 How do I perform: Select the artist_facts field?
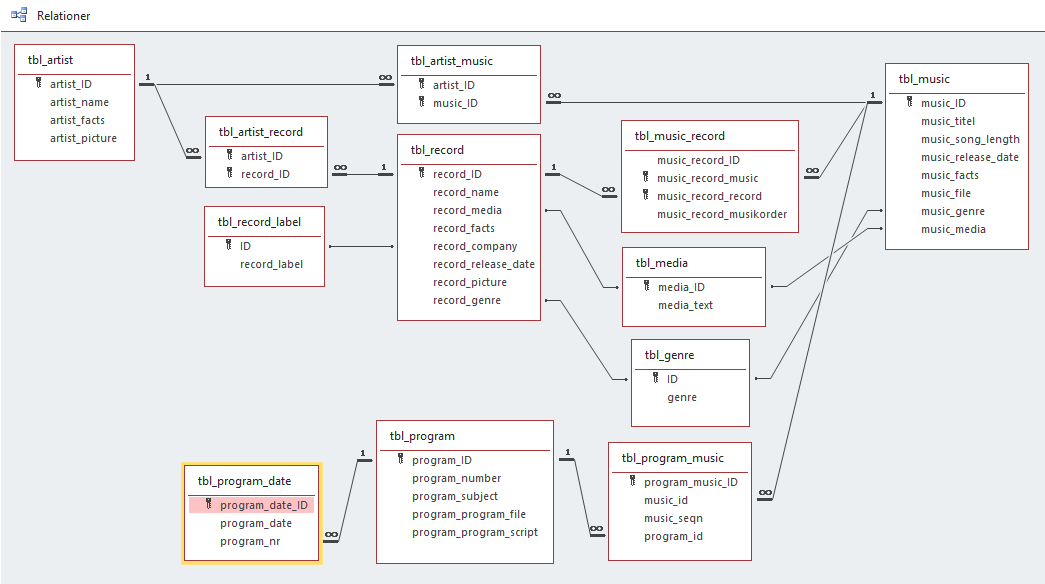77,120
